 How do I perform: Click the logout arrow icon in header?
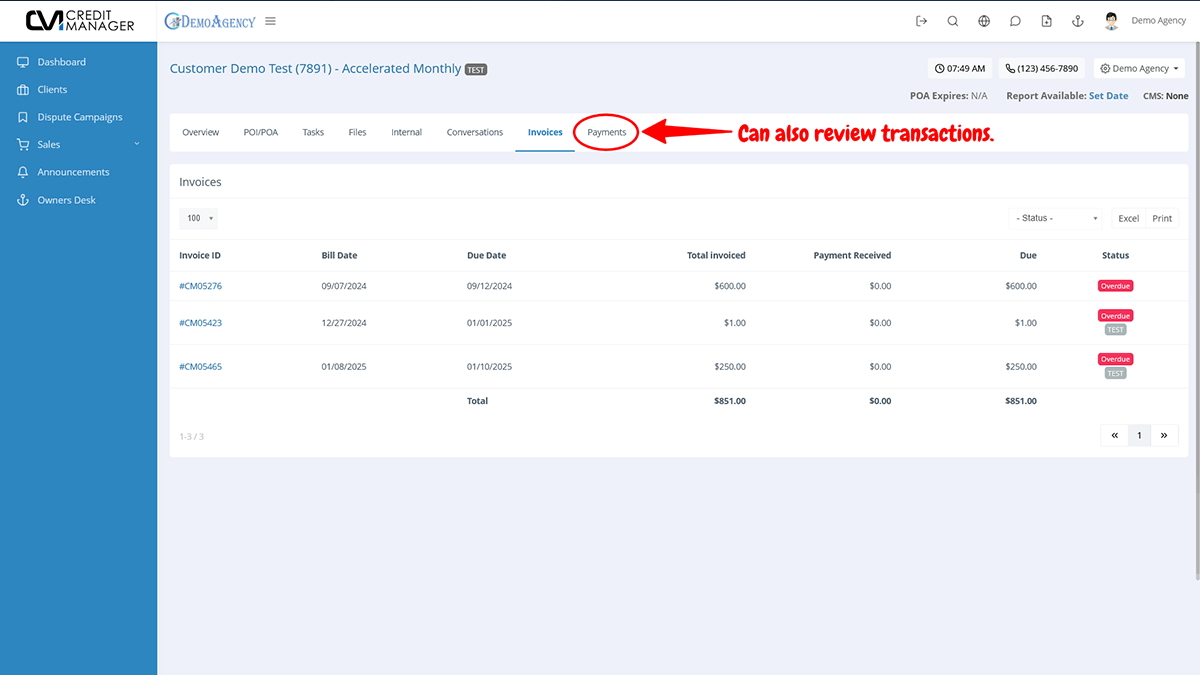pos(921,21)
